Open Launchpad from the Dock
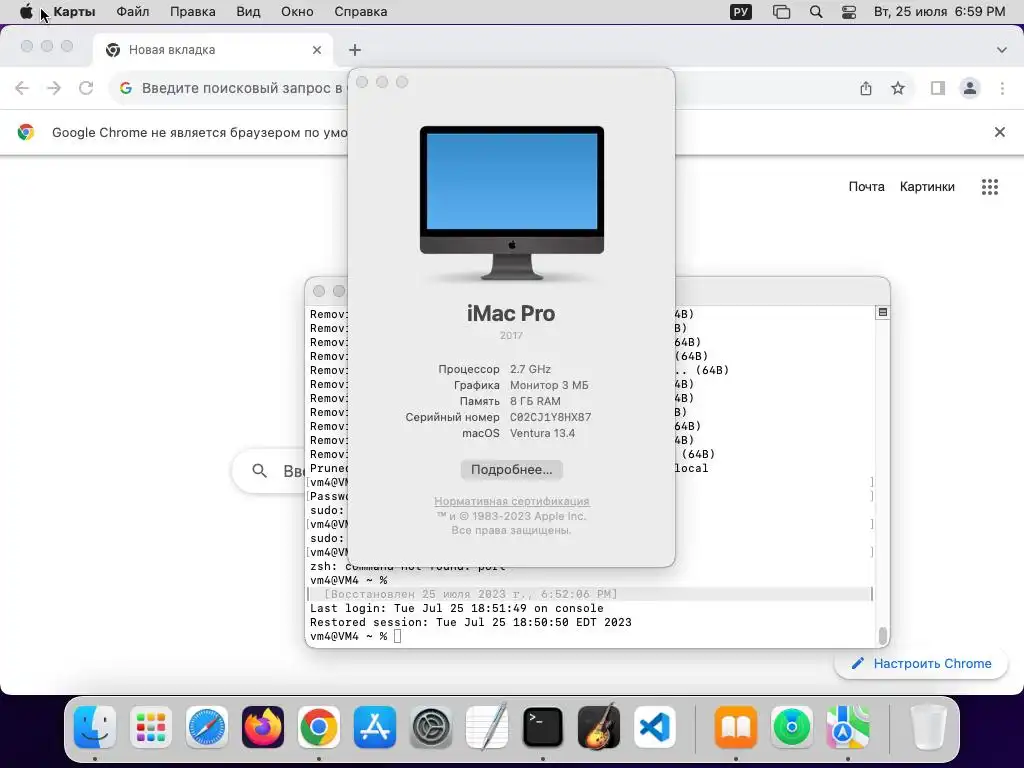The width and height of the screenshot is (1024, 768). [x=151, y=727]
